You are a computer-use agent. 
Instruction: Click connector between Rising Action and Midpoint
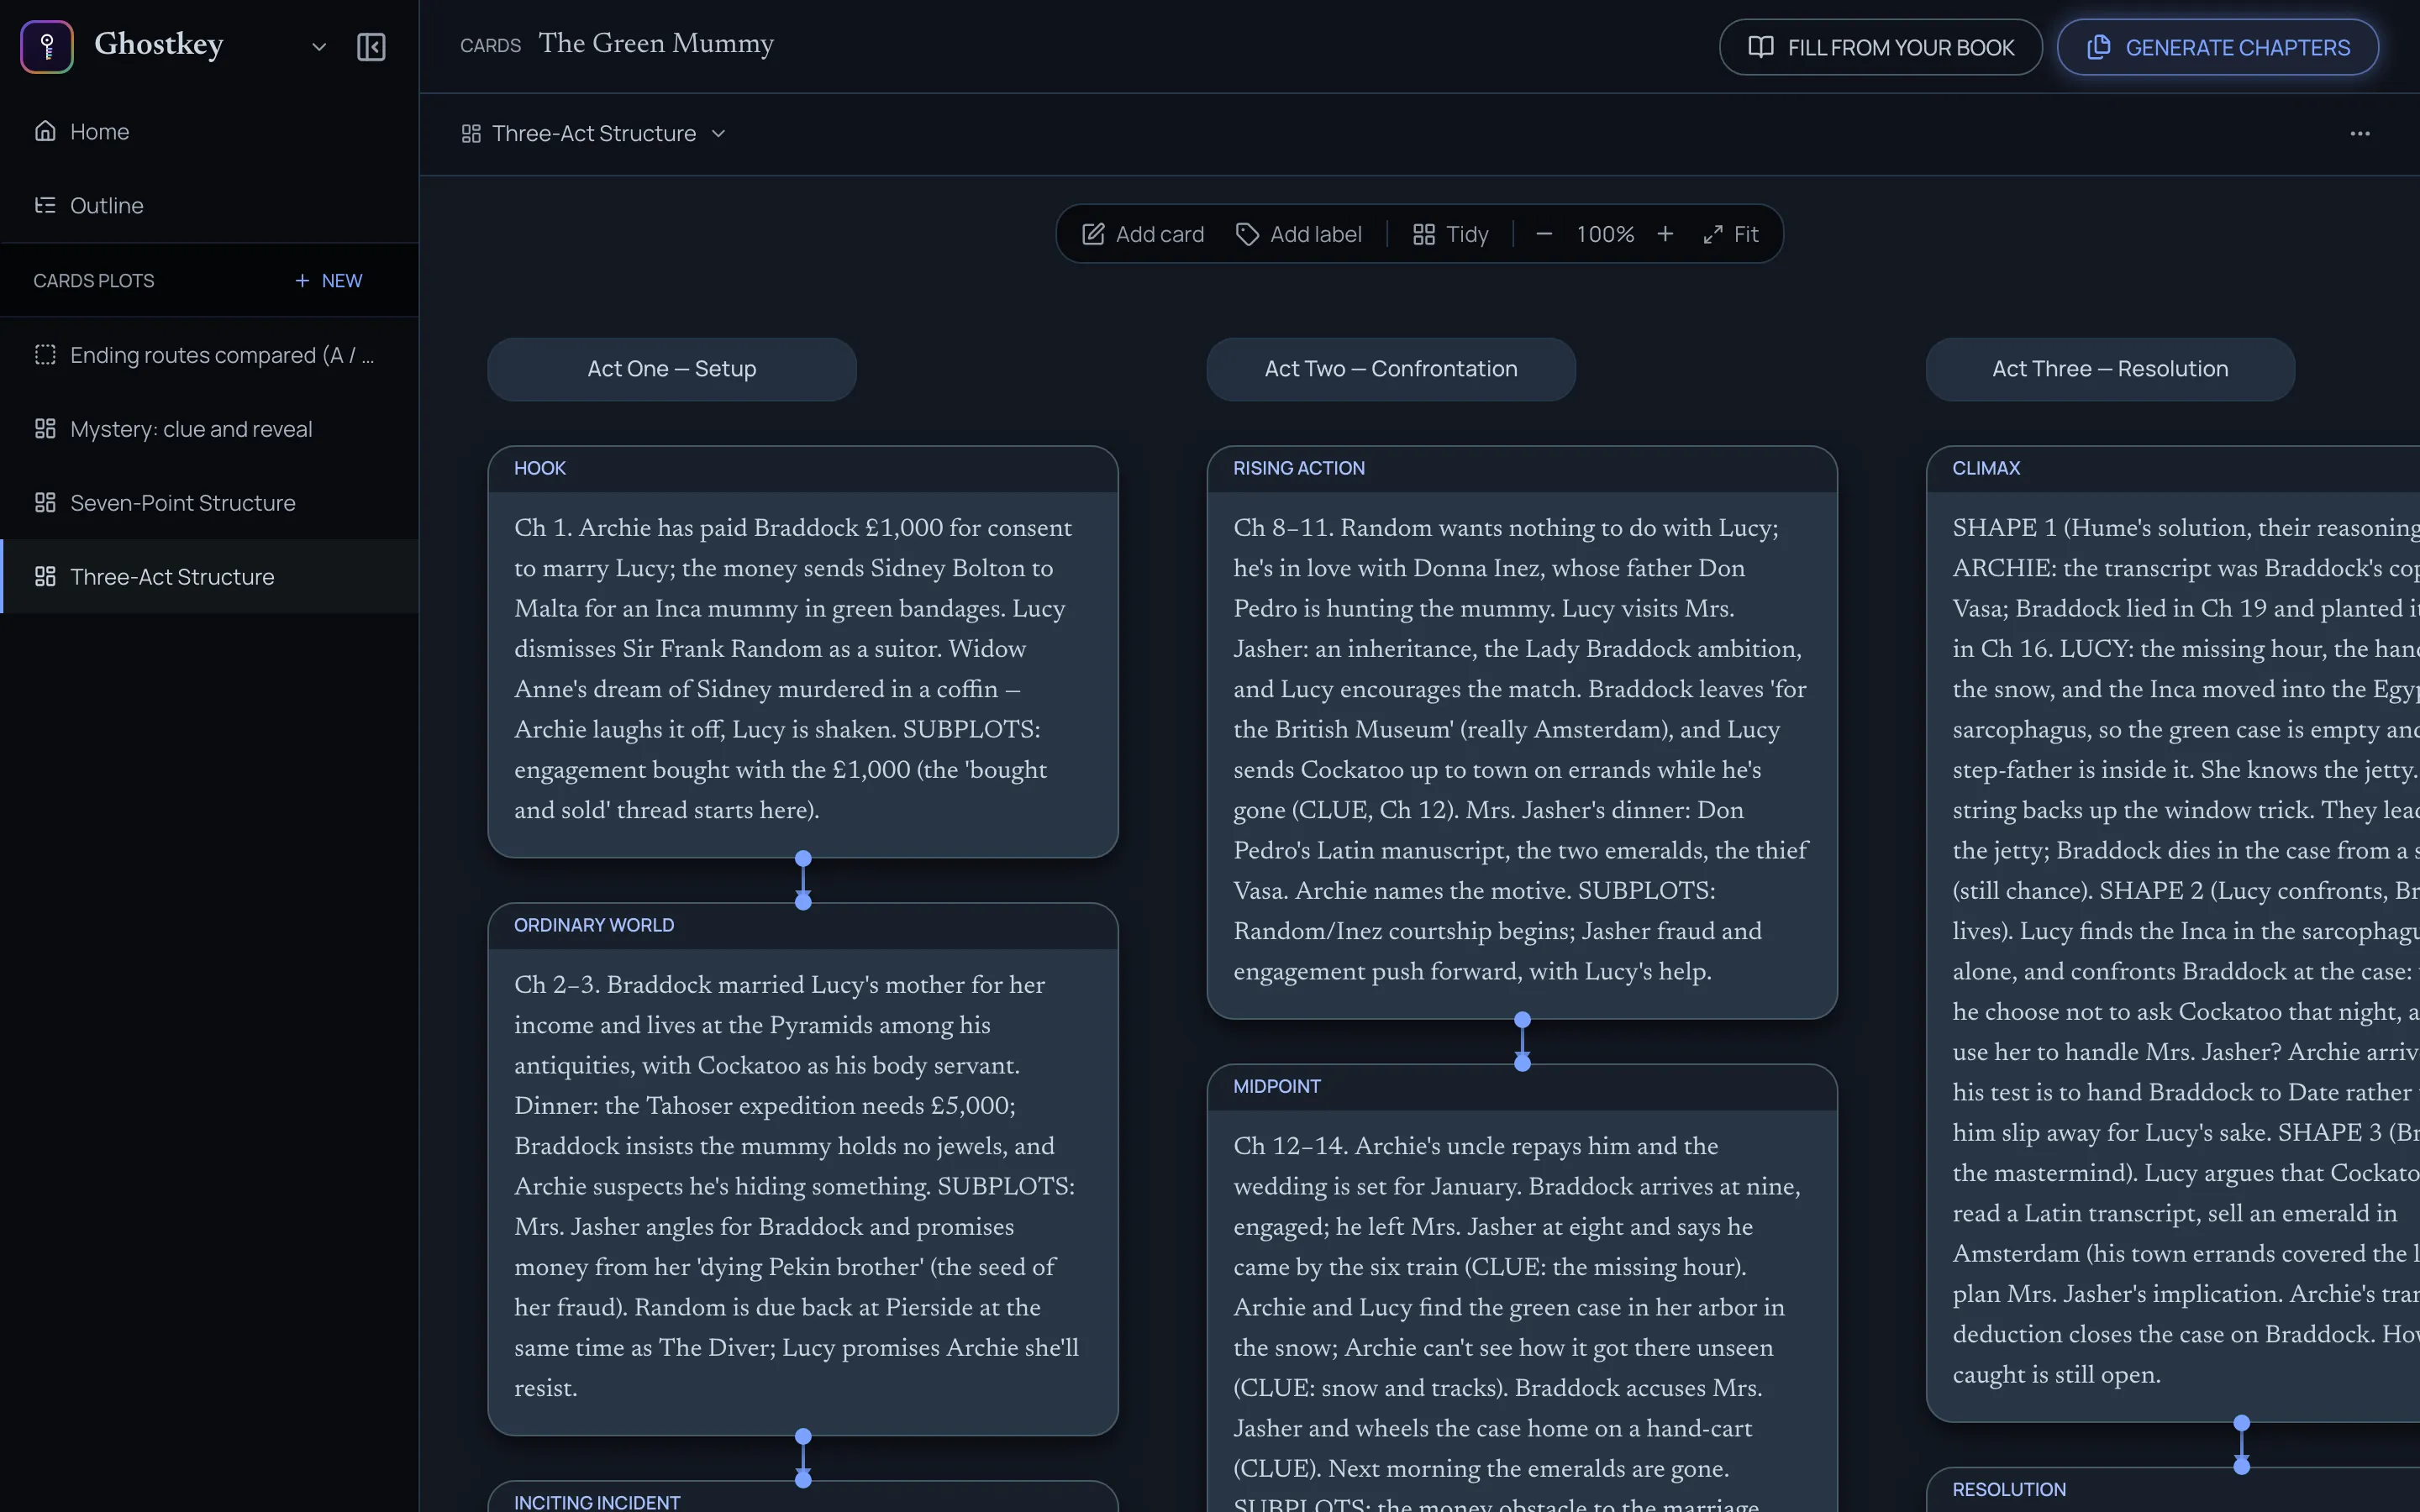(x=1522, y=1041)
